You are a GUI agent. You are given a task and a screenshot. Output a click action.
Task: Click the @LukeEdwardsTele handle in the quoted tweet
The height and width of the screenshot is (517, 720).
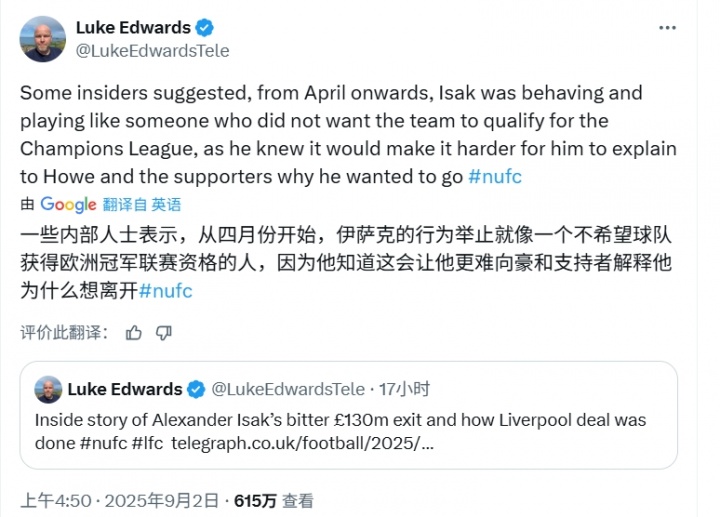pos(288,390)
